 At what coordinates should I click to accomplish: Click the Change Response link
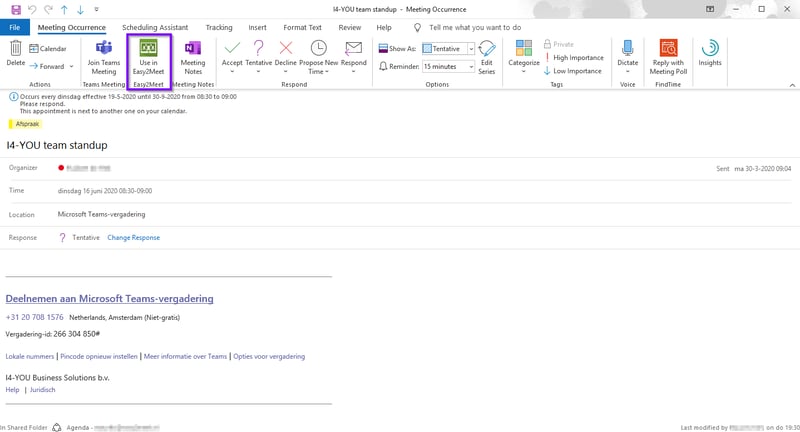(x=133, y=238)
